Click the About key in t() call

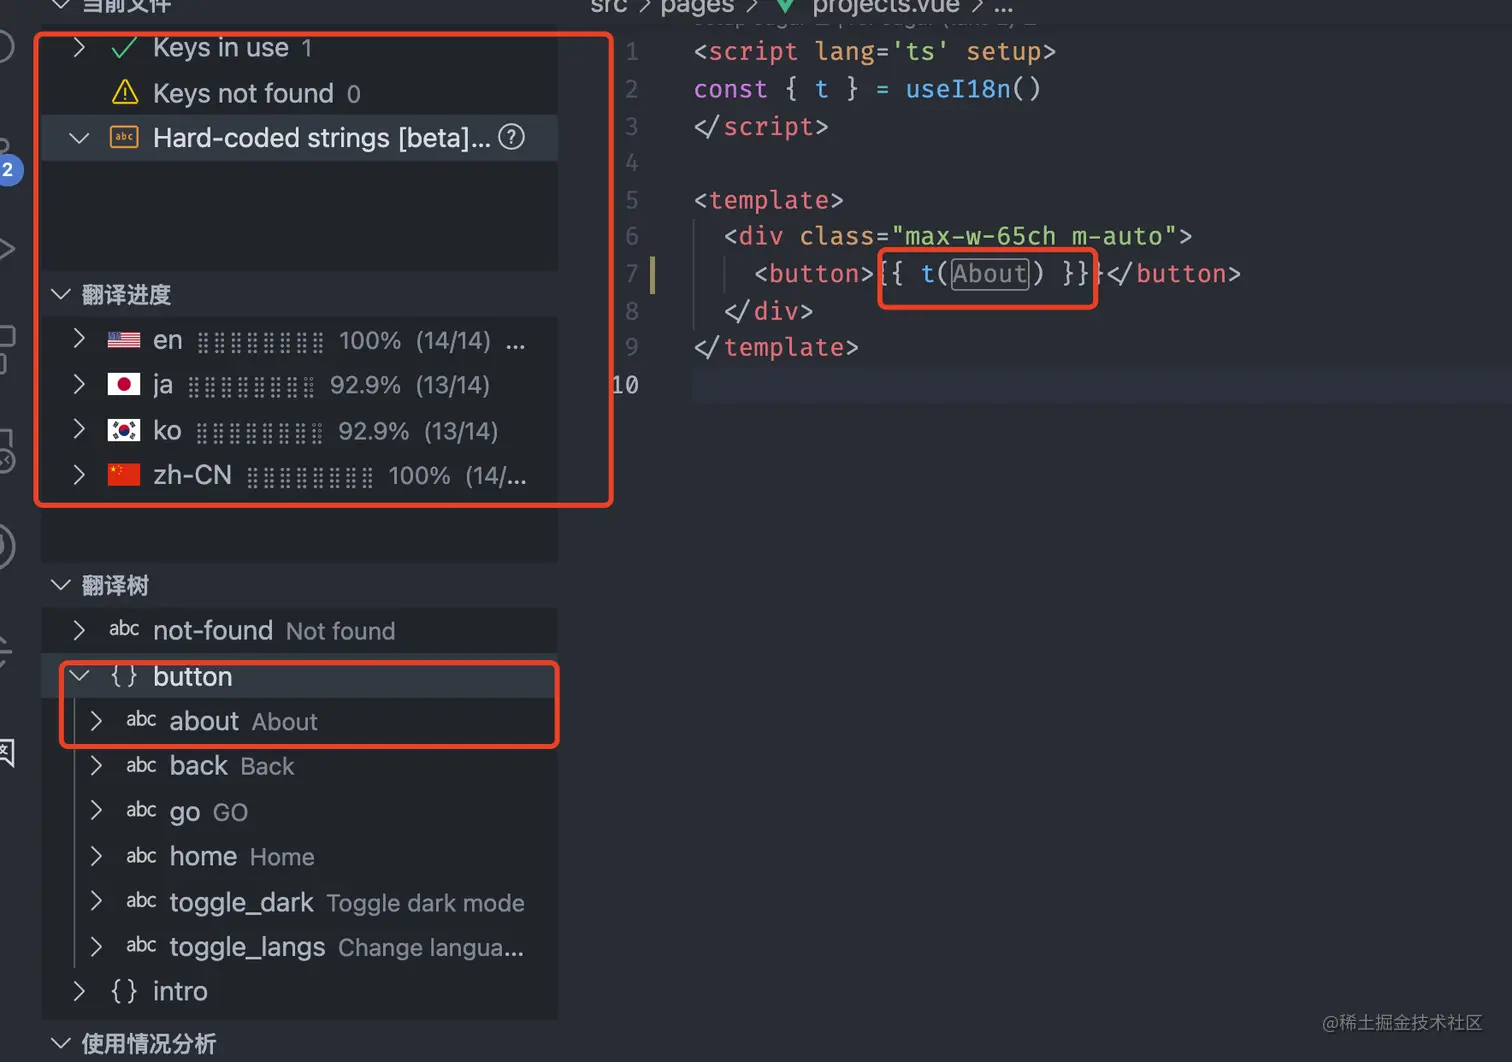pyautogui.click(x=989, y=273)
